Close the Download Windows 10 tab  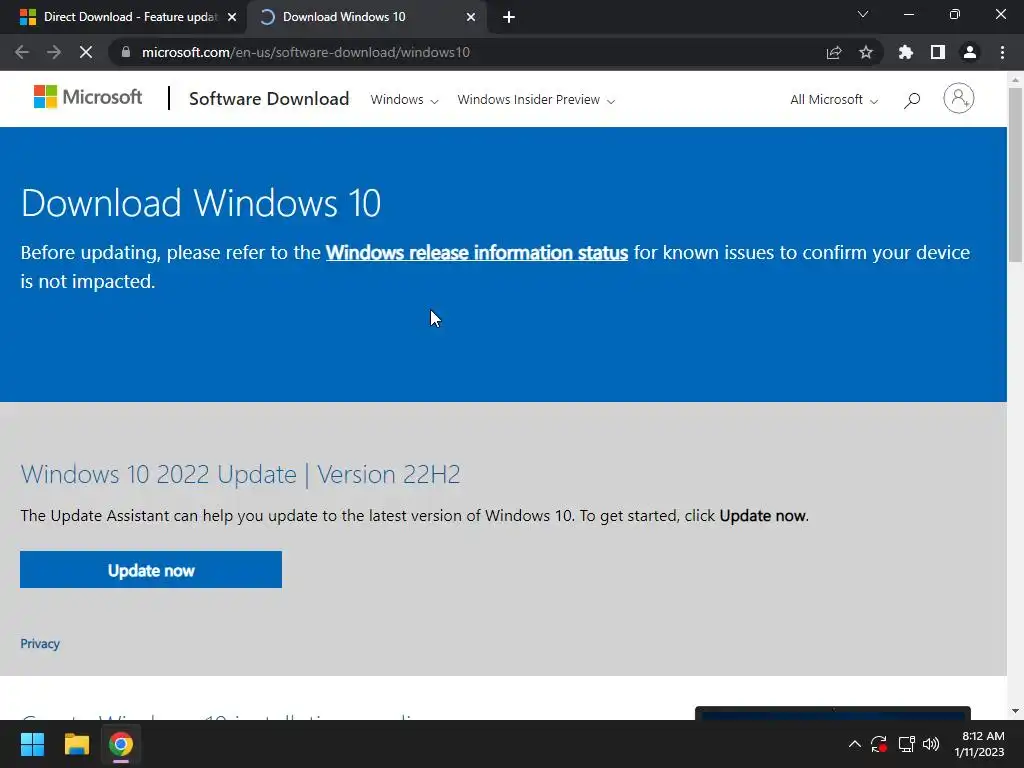471,17
